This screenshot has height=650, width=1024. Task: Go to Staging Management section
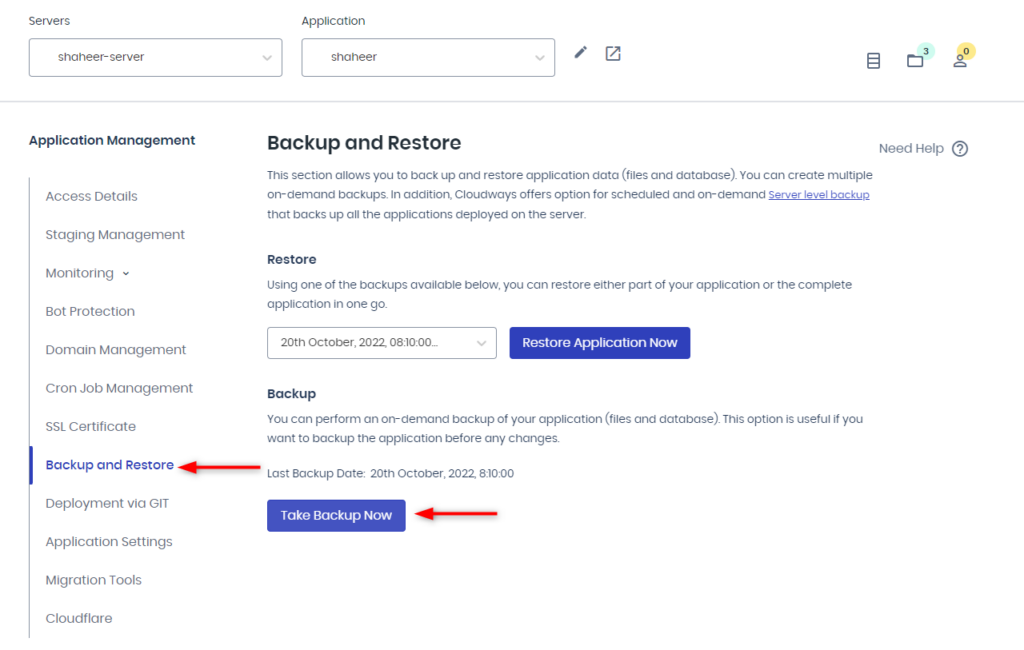tap(115, 235)
